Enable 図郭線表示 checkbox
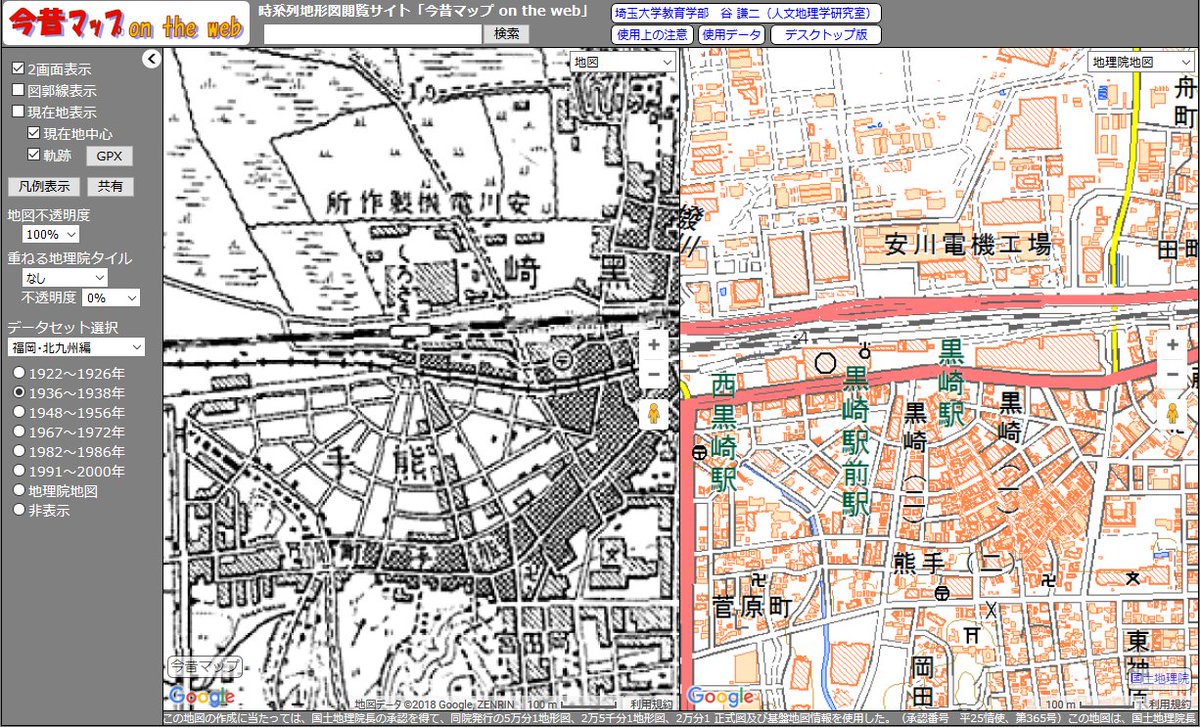 coord(18,91)
